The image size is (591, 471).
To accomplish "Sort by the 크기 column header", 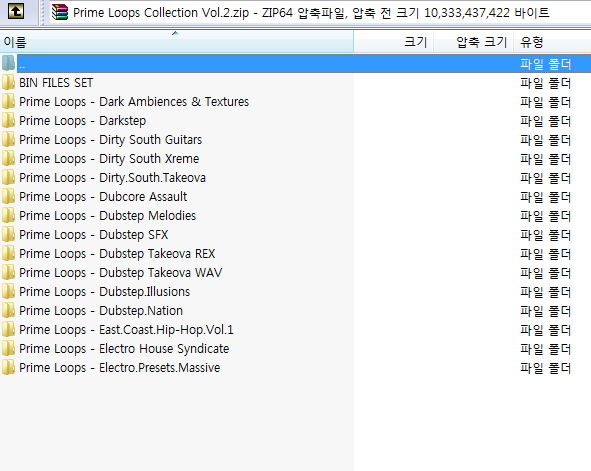I will pos(394,42).
